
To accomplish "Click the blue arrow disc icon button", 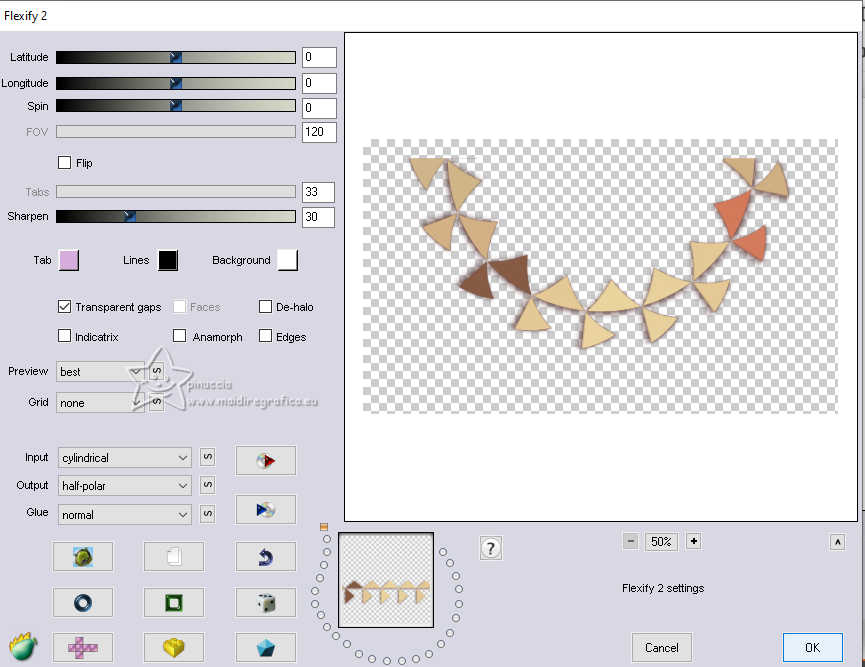I will coord(265,509).
